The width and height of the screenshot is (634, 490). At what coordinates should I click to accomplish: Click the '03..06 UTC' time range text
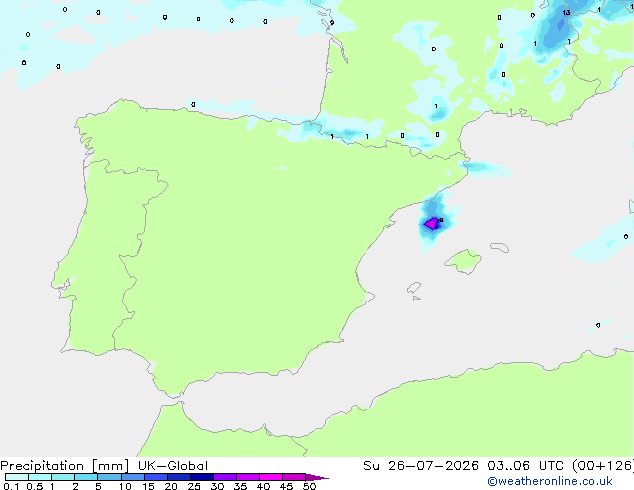pyautogui.click(x=525, y=466)
